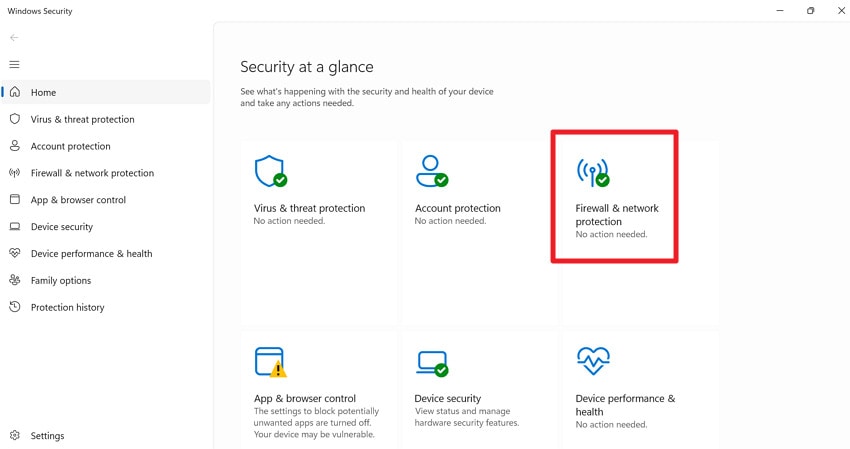Click 'No action needed' under Virus & threat protection
The image size is (850, 449).
coord(289,221)
